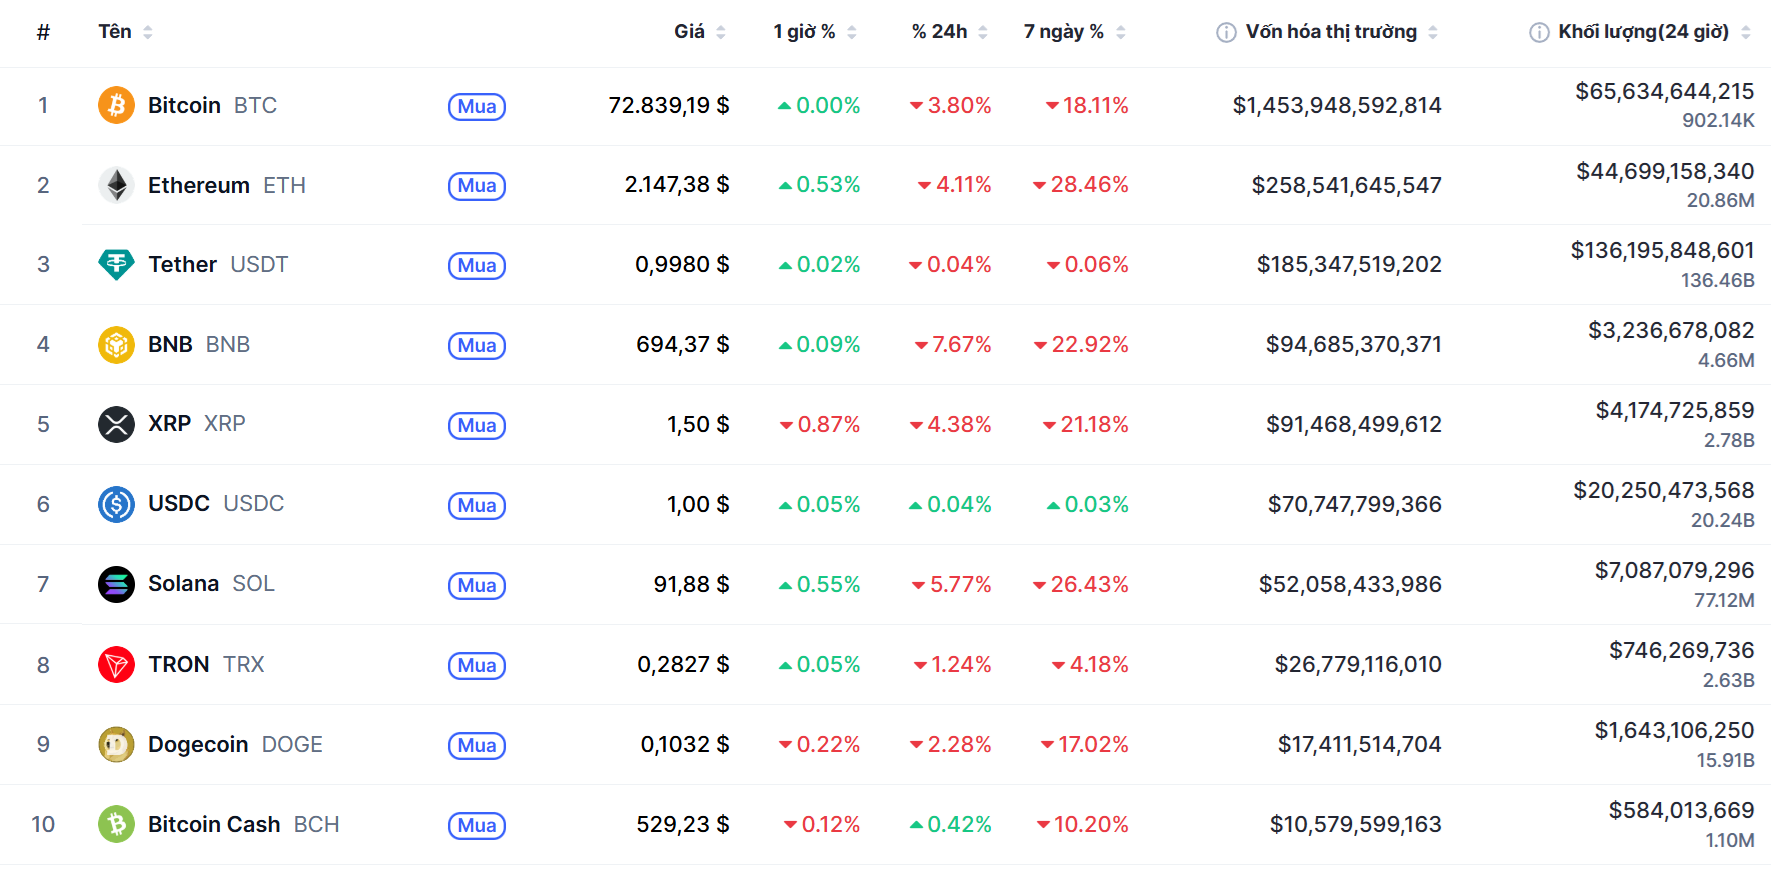Click Mua button for Bitcoin
This screenshot has height=869, width=1771.
[477, 106]
